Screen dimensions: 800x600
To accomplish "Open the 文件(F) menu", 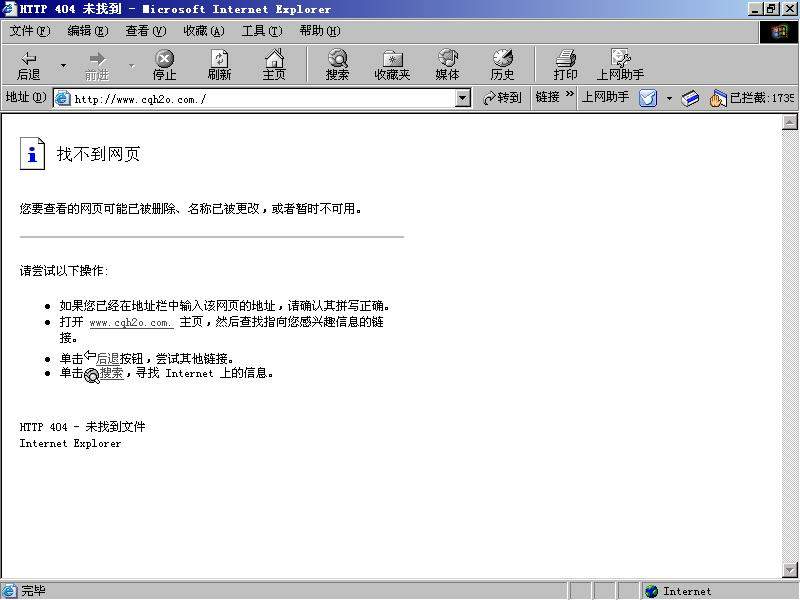I will coord(30,31).
